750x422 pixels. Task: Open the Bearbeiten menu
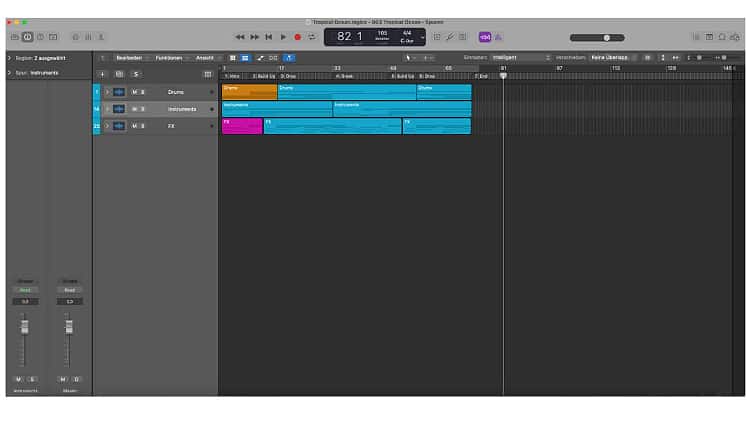coord(130,58)
